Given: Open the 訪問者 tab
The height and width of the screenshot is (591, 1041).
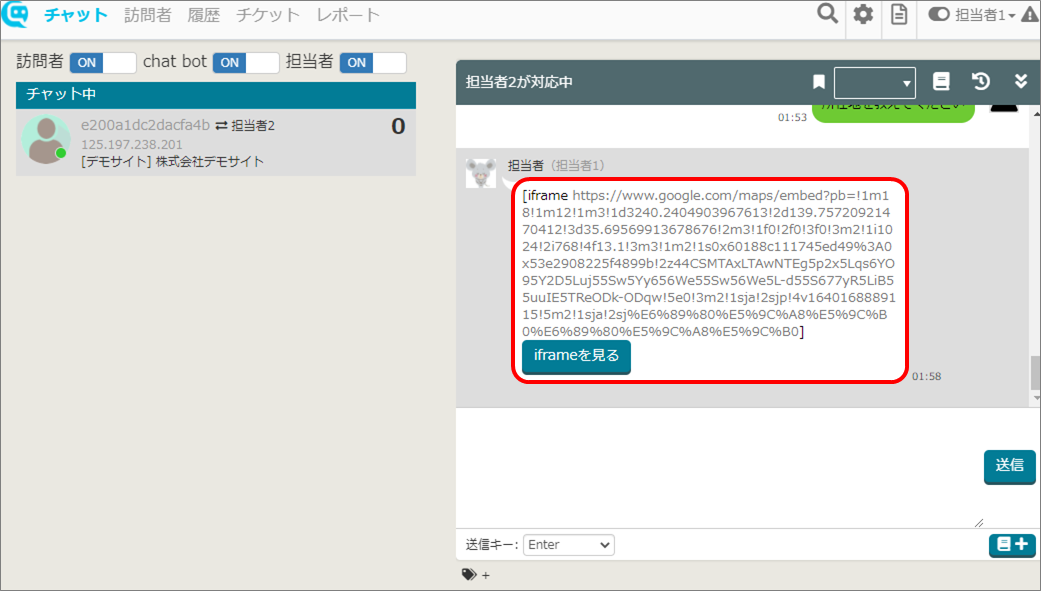Looking at the screenshot, I should 147,15.
